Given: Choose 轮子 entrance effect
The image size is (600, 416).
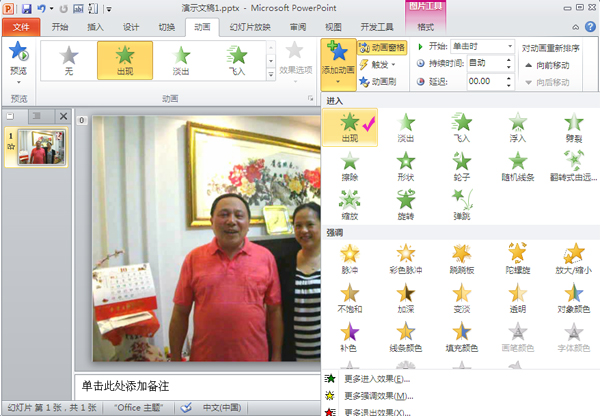Looking at the screenshot, I should click(462, 166).
